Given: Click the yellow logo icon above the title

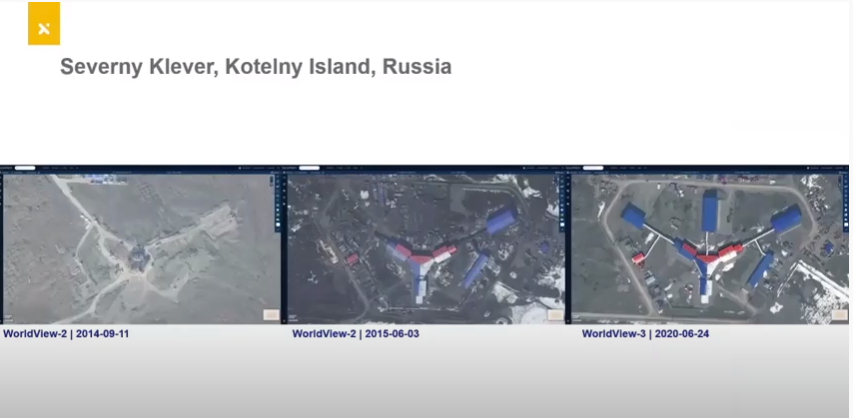Looking at the screenshot, I should click(x=43, y=24).
